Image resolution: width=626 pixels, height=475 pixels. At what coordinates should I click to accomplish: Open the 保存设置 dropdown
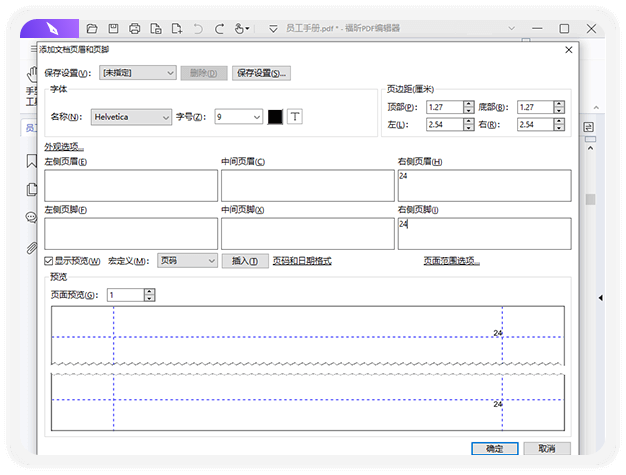click(138, 73)
